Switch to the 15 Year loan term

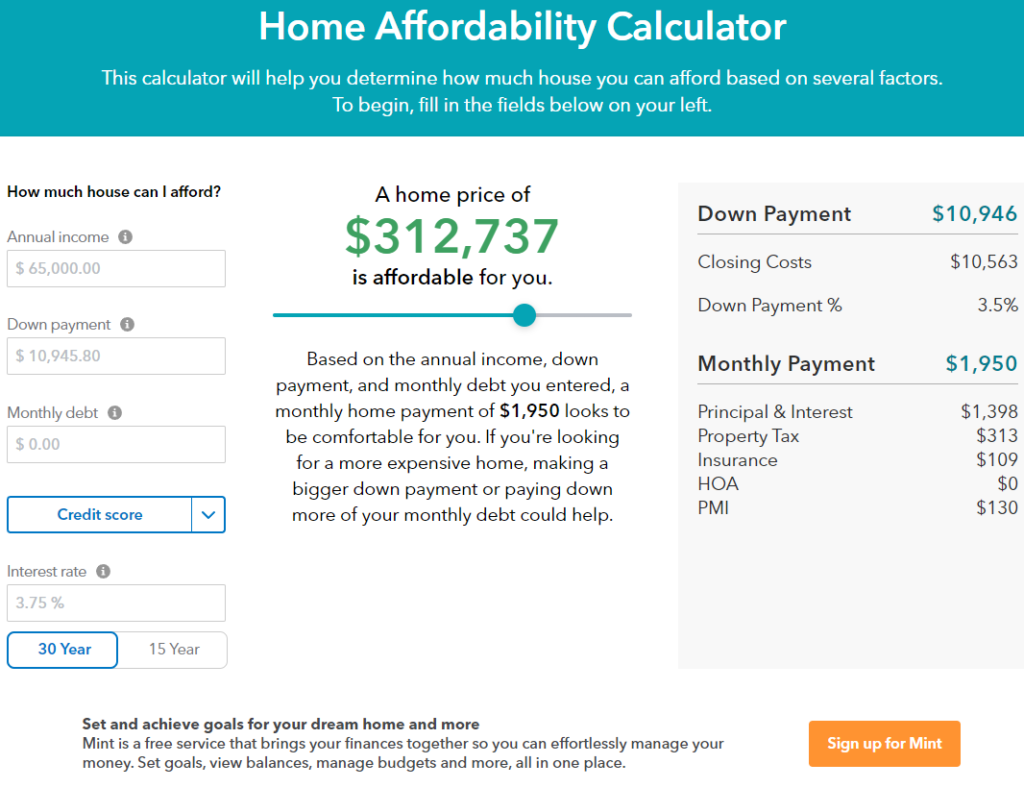(x=173, y=650)
